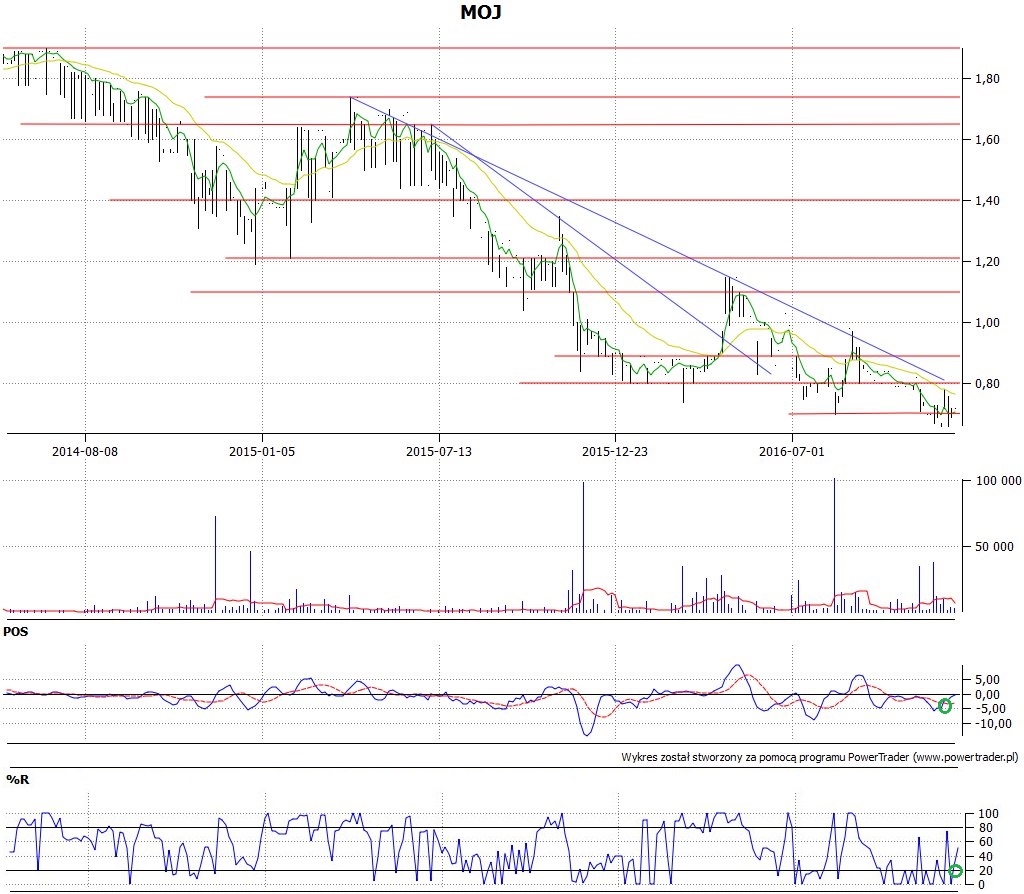
Task: Click the MOJ chart title
Action: click(x=481, y=12)
